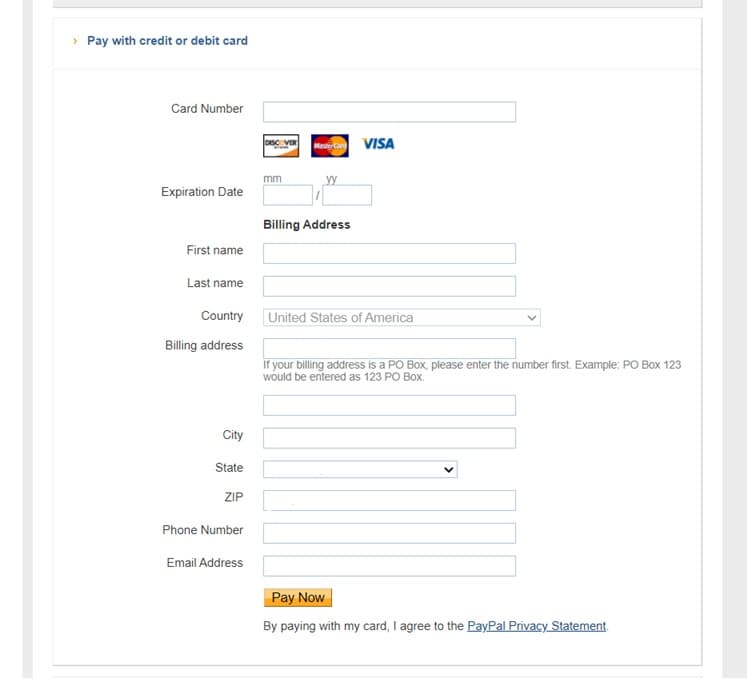The height and width of the screenshot is (679, 747).
Task: Click the second billing address line field
Action: tap(389, 405)
